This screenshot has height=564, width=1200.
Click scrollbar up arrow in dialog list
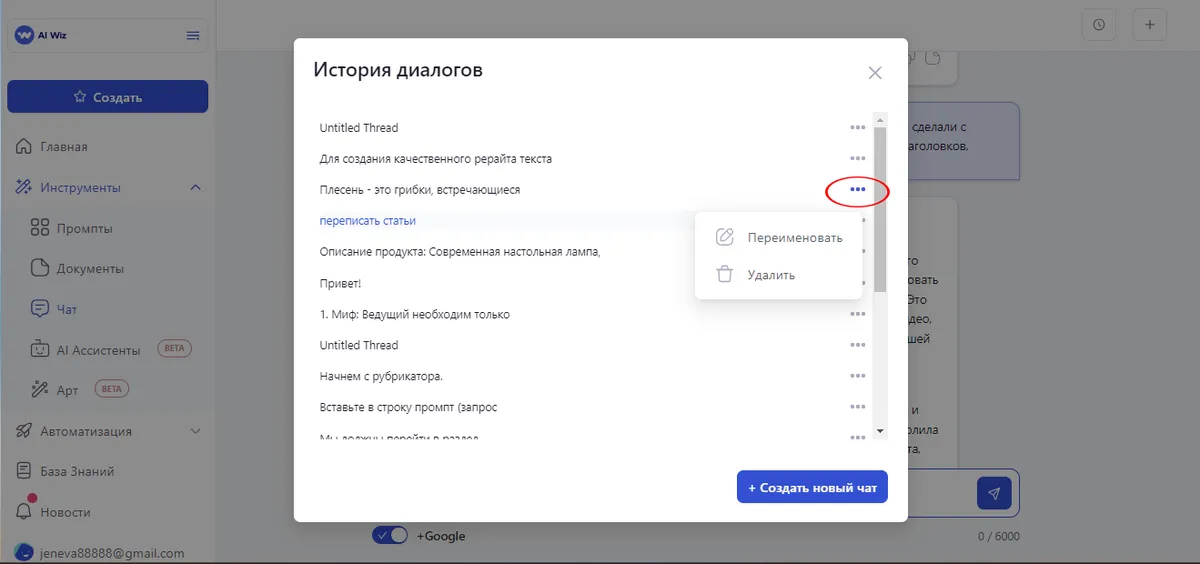[x=880, y=118]
